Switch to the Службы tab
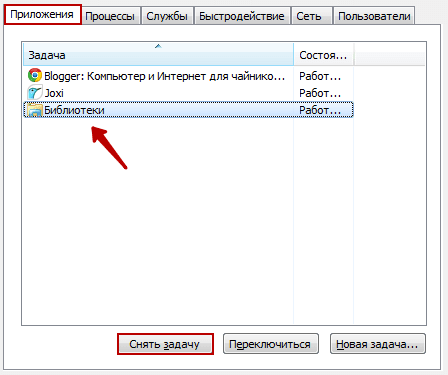The width and height of the screenshot is (448, 375). tap(167, 16)
